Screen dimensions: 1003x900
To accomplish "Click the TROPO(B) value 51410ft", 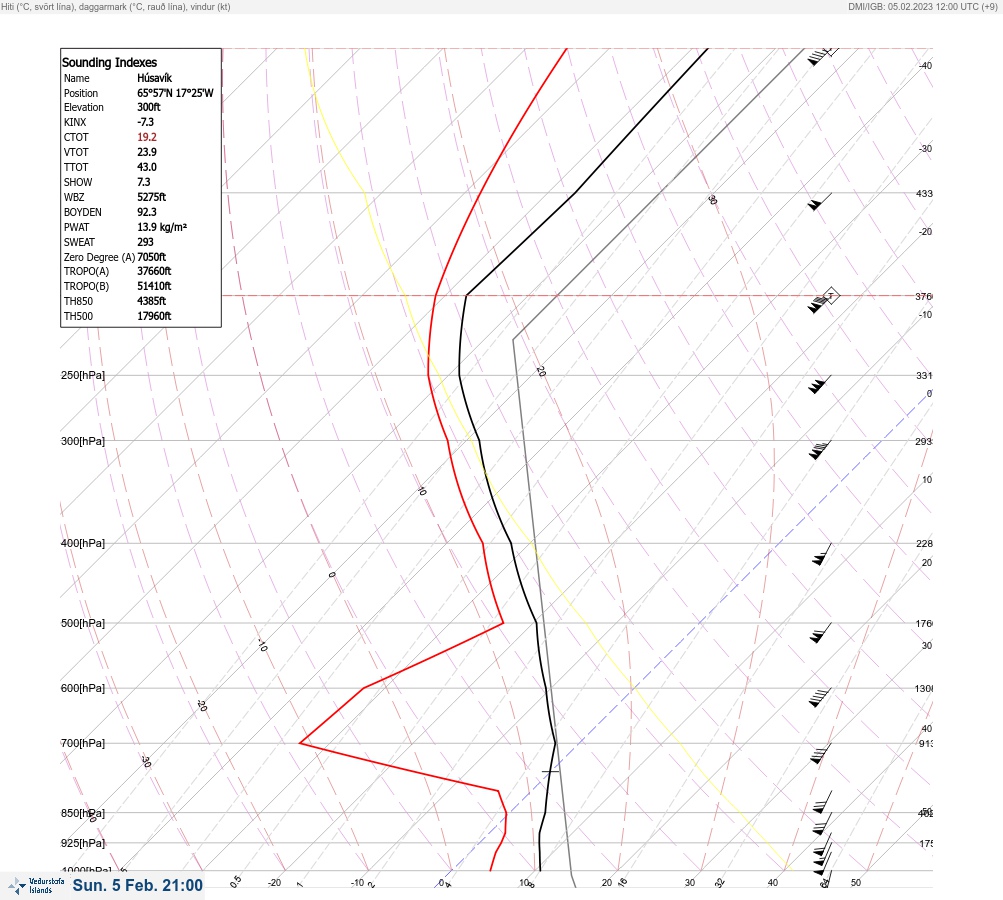I will click(x=154, y=287).
